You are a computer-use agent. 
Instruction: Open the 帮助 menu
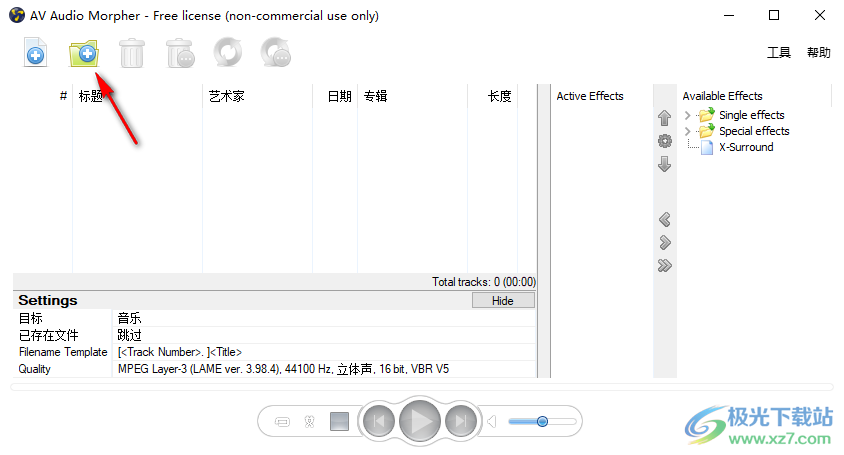coord(818,53)
